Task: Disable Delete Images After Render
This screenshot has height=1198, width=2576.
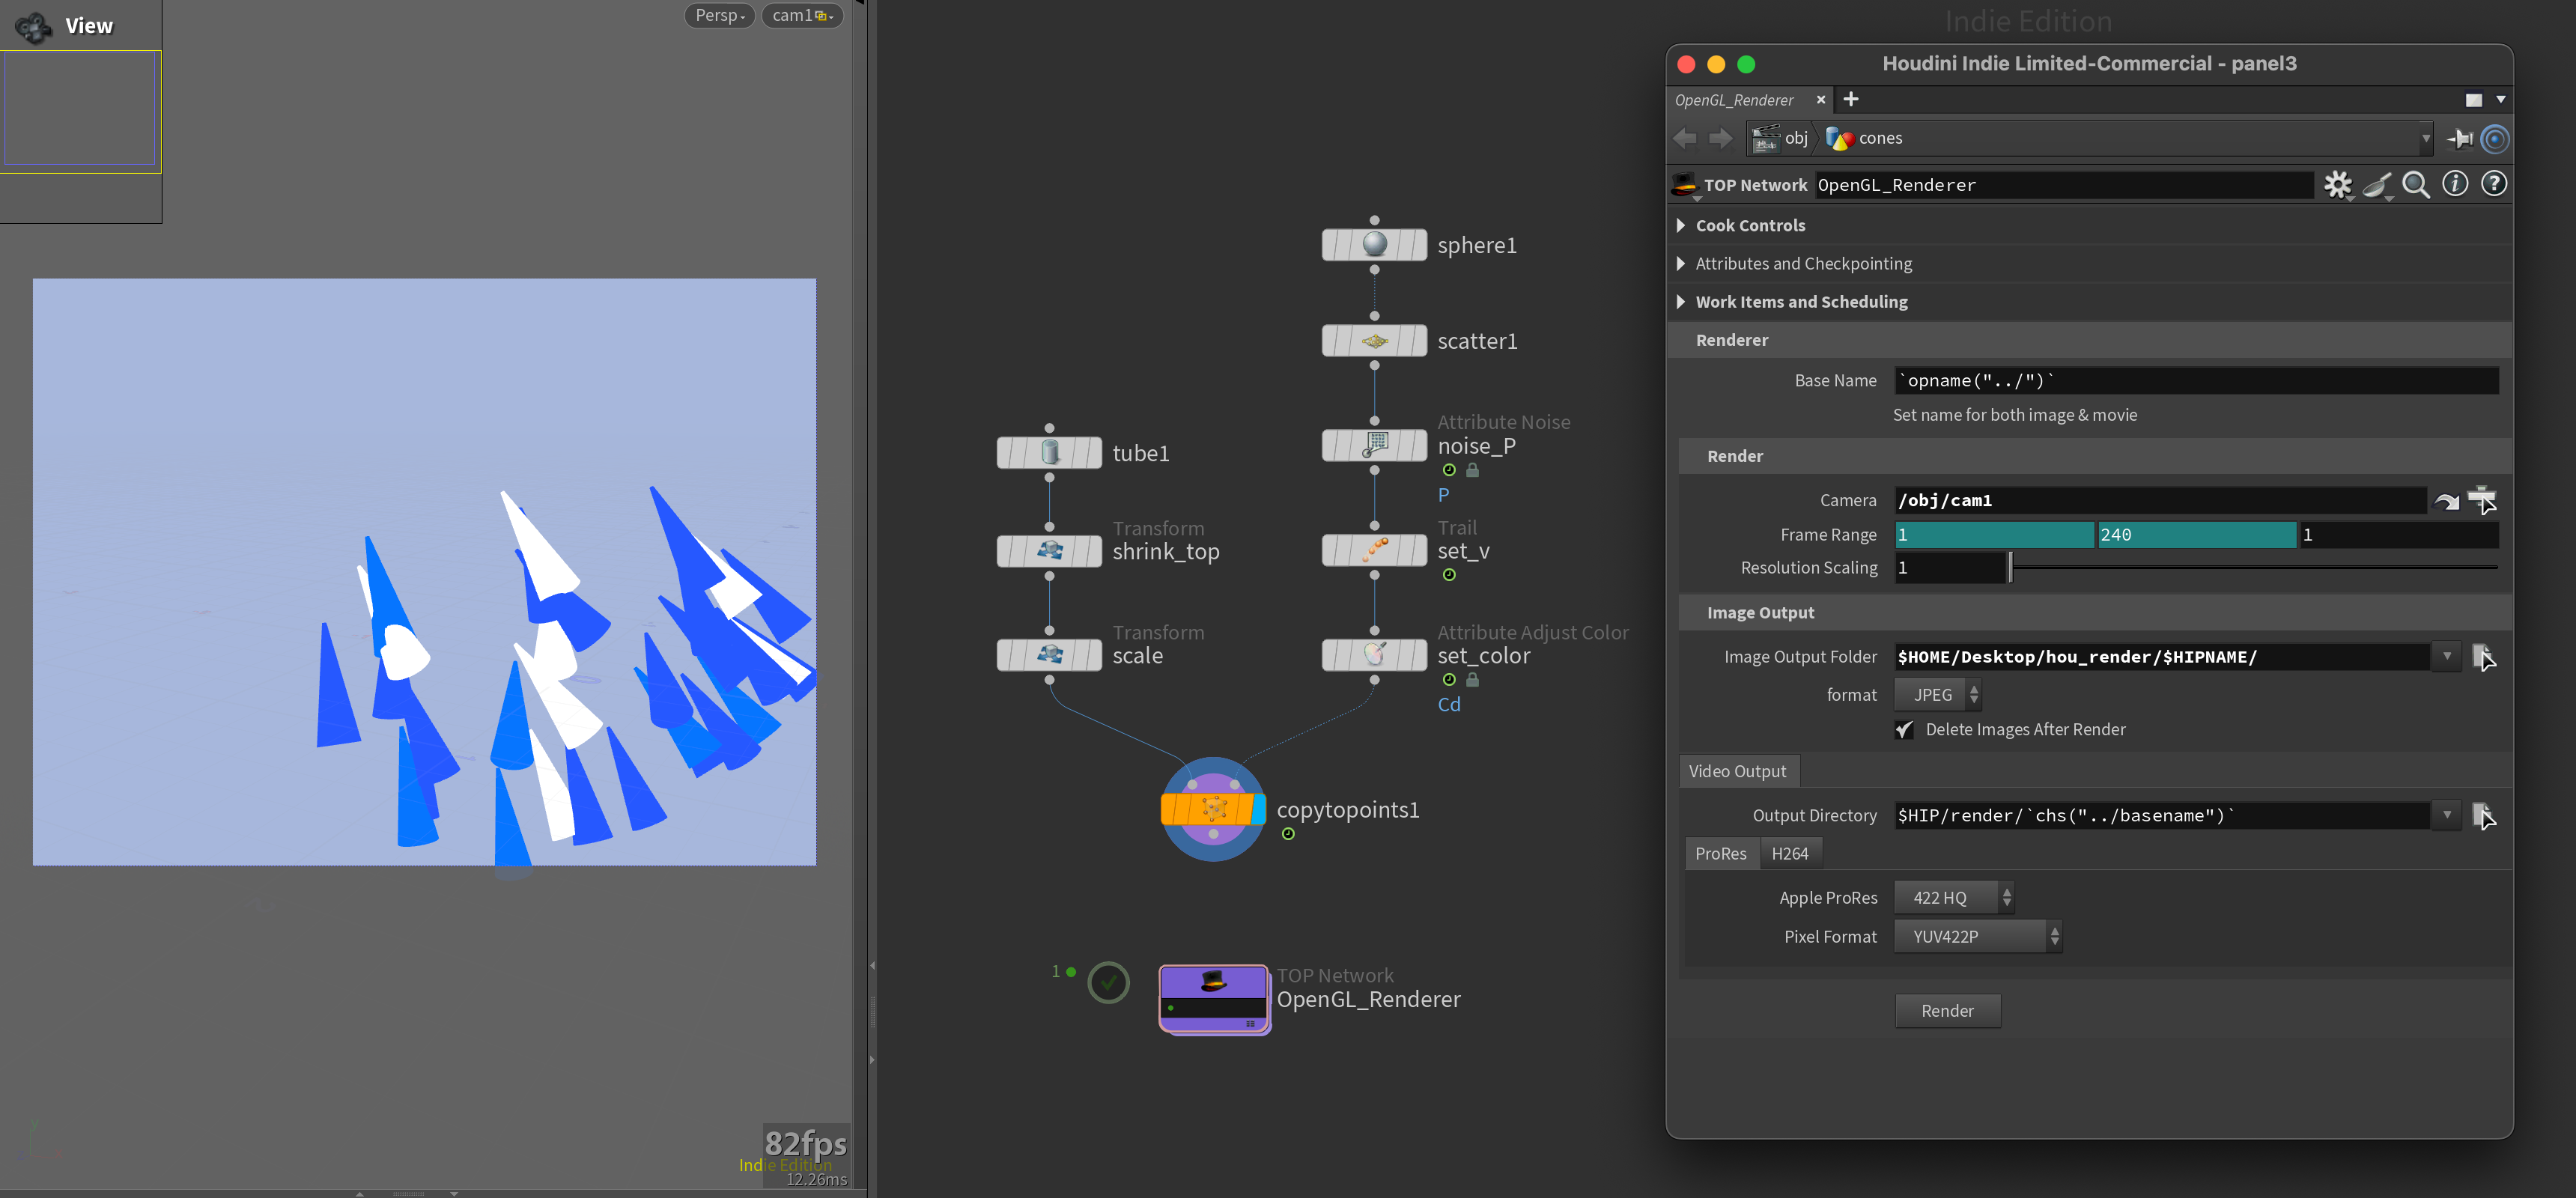Action: click(1905, 730)
